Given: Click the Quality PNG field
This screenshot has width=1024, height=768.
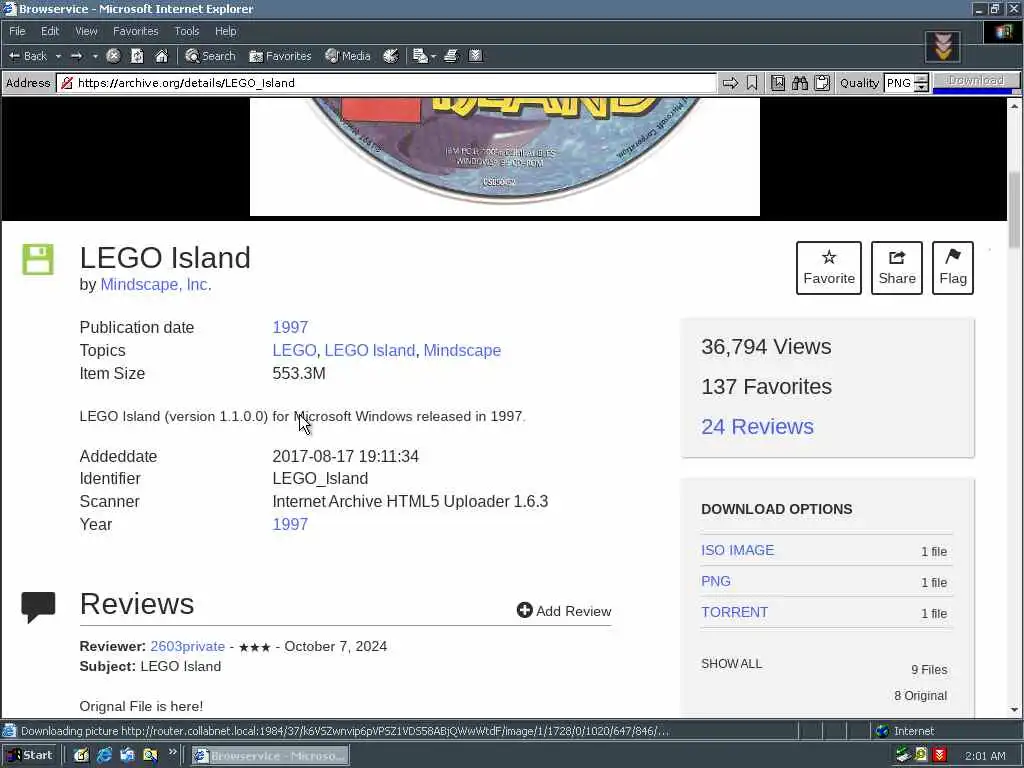Looking at the screenshot, I should [x=899, y=83].
